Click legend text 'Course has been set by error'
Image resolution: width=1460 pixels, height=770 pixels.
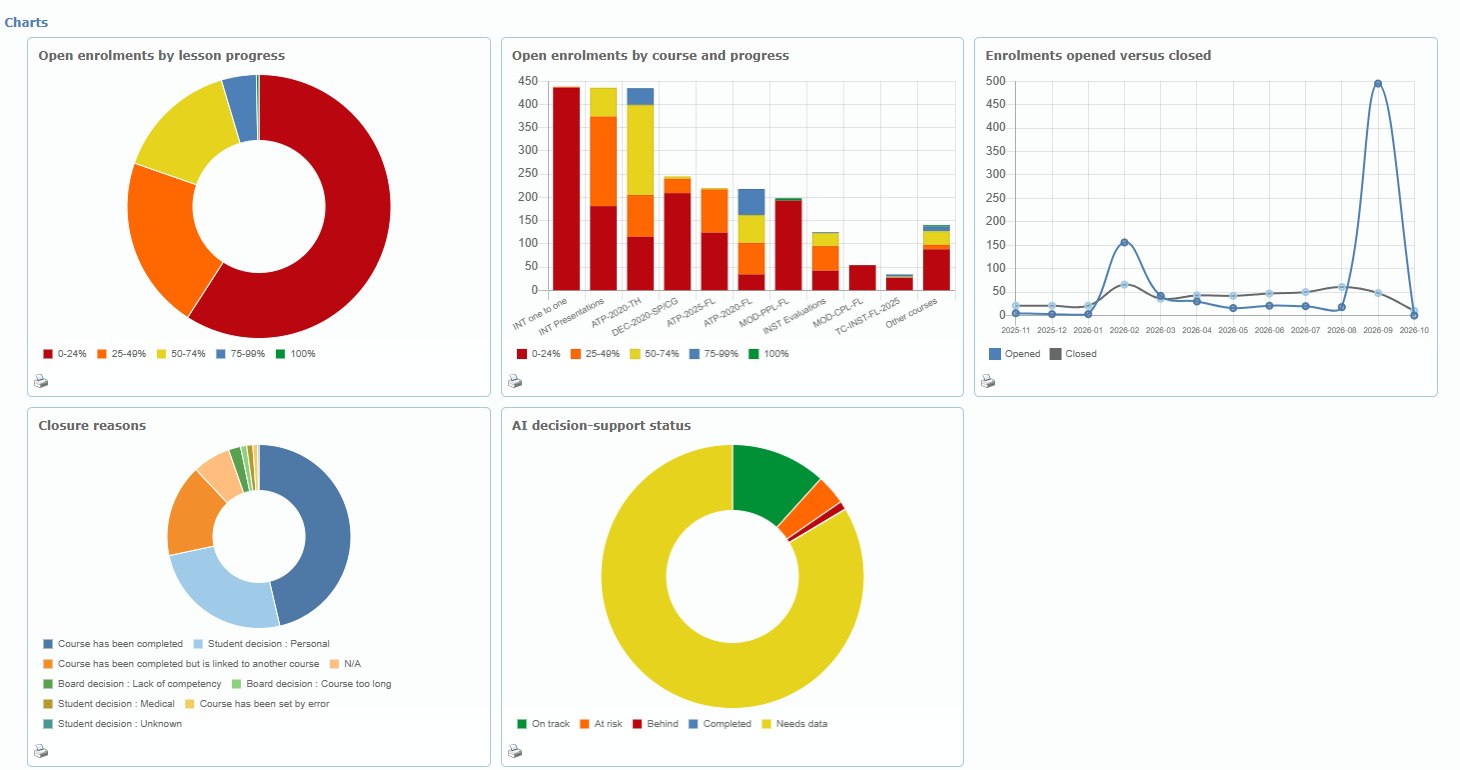pyautogui.click(x=264, y=704)
